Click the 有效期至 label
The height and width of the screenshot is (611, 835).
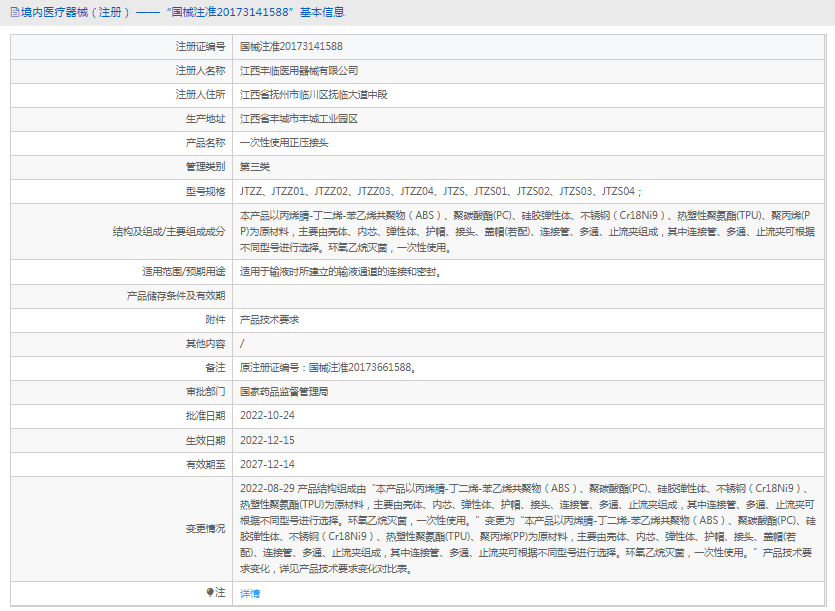(205, 465)
